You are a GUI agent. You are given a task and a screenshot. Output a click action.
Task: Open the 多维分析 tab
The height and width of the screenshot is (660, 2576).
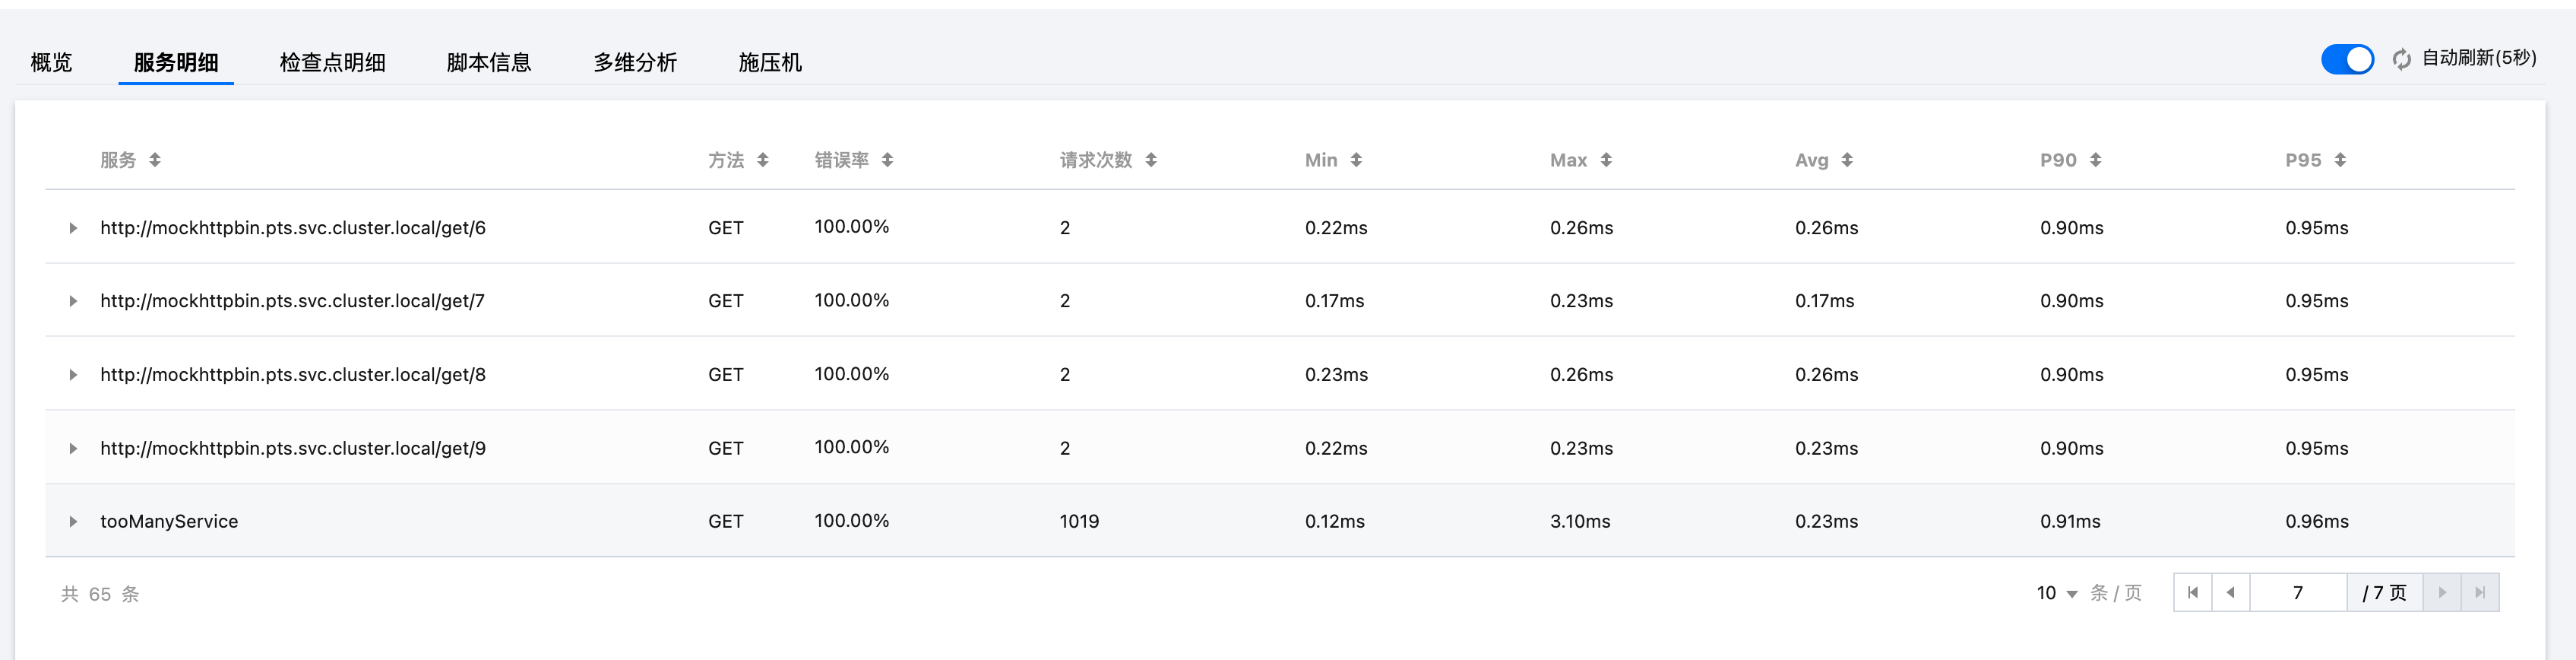point(635,63)
